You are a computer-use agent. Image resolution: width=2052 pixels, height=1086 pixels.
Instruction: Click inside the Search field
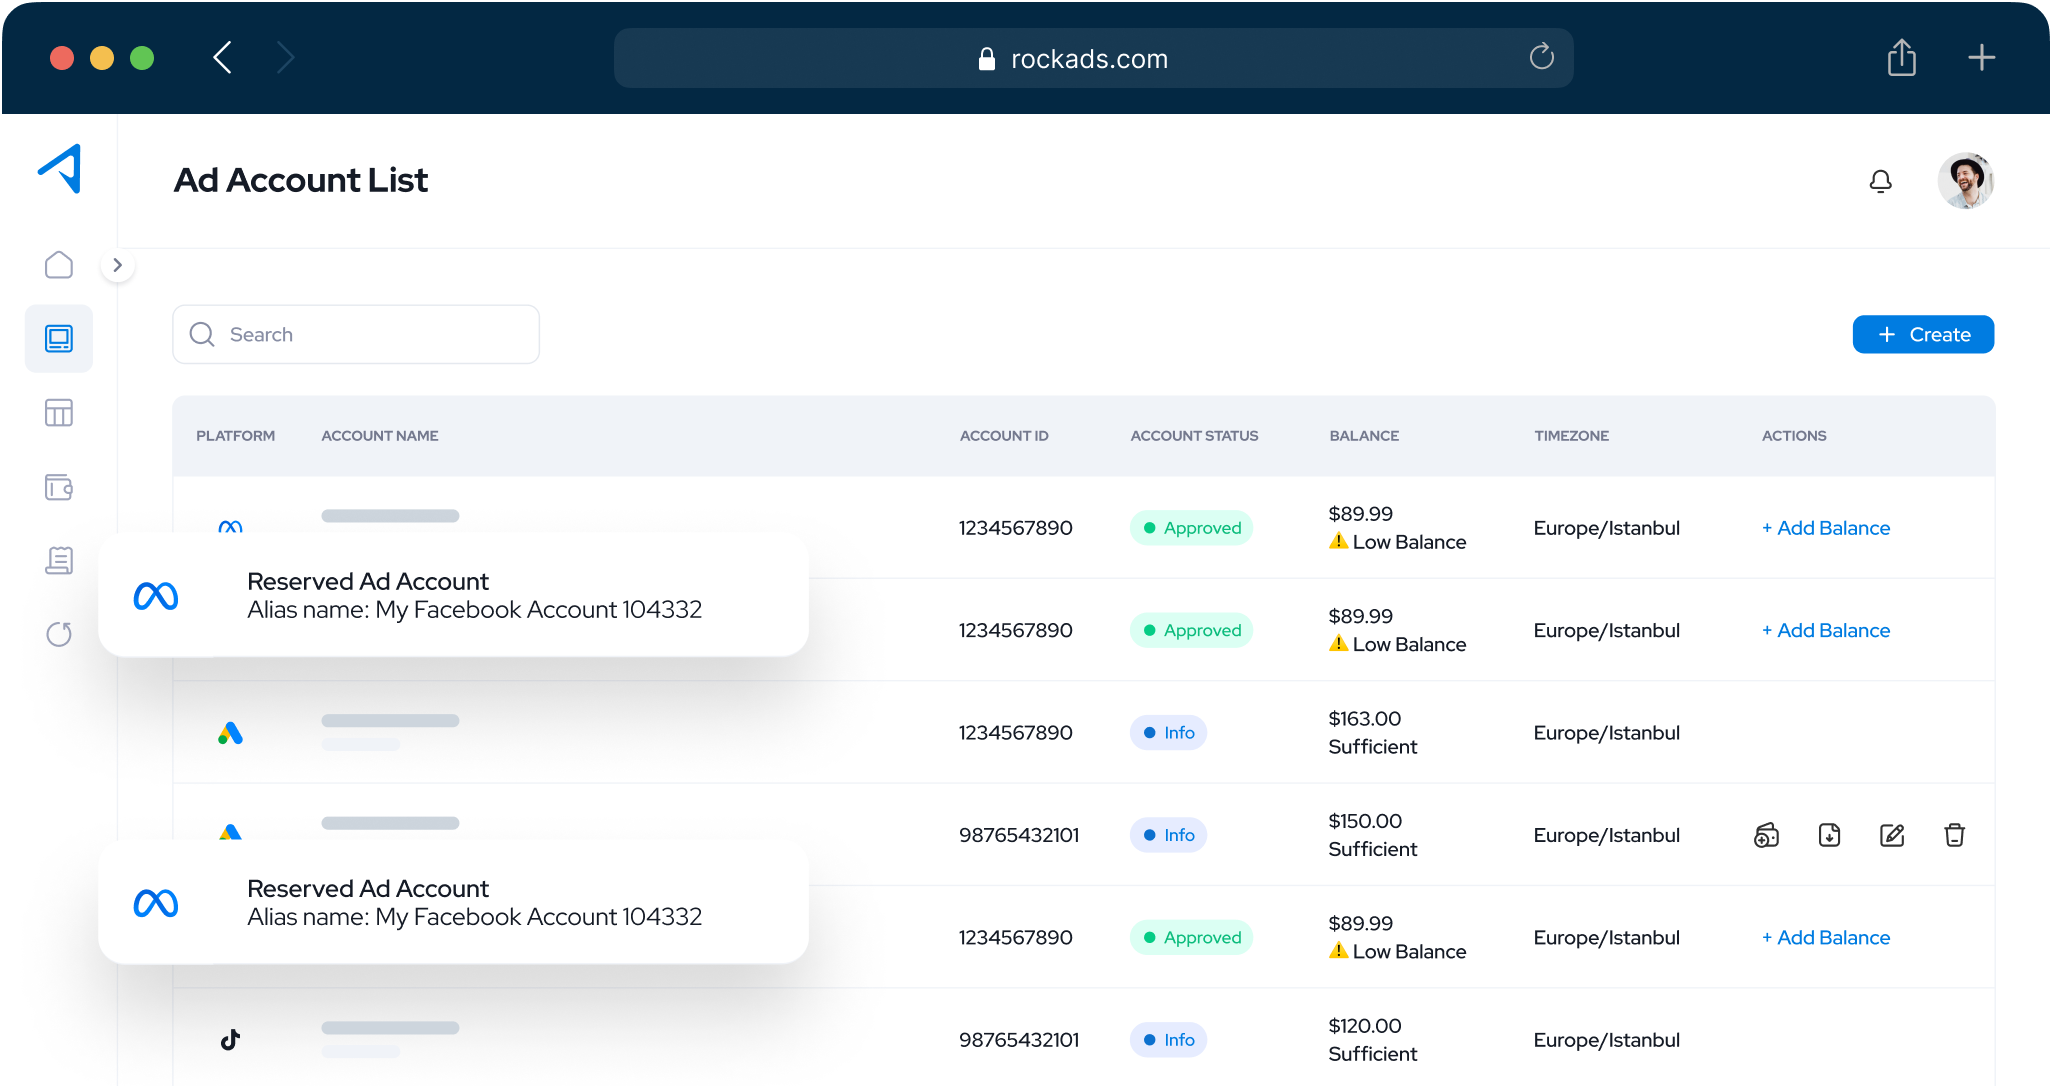[370, 335]
